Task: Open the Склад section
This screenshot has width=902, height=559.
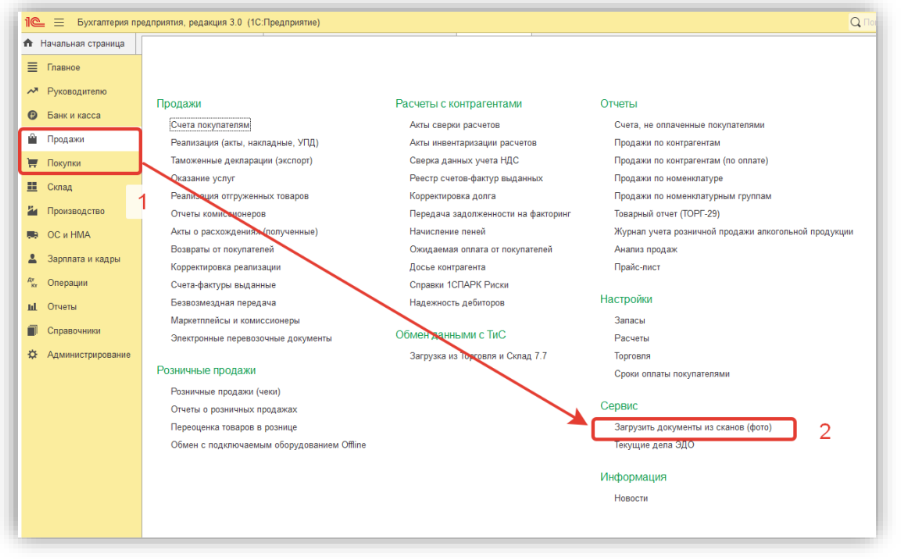Action: (x=59, y=187)
